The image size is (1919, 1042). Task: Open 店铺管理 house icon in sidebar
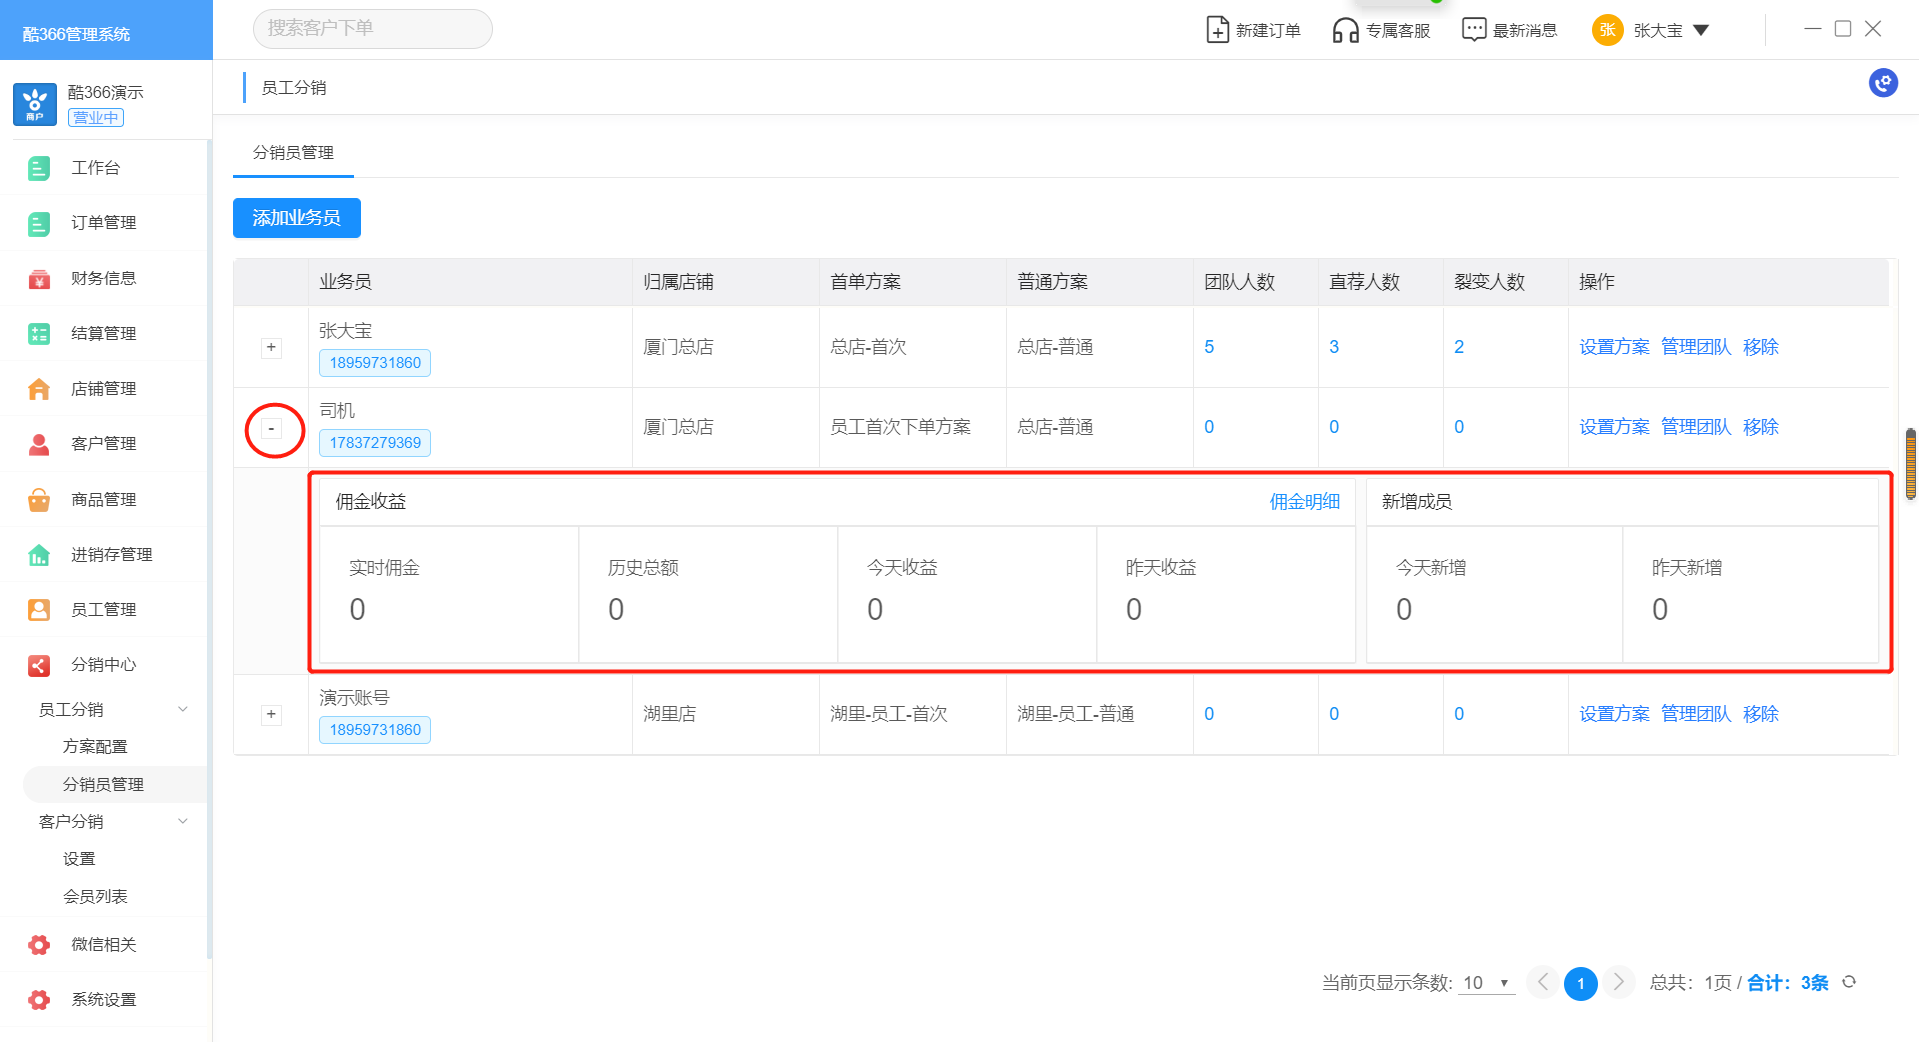click(x=39, y=389)
